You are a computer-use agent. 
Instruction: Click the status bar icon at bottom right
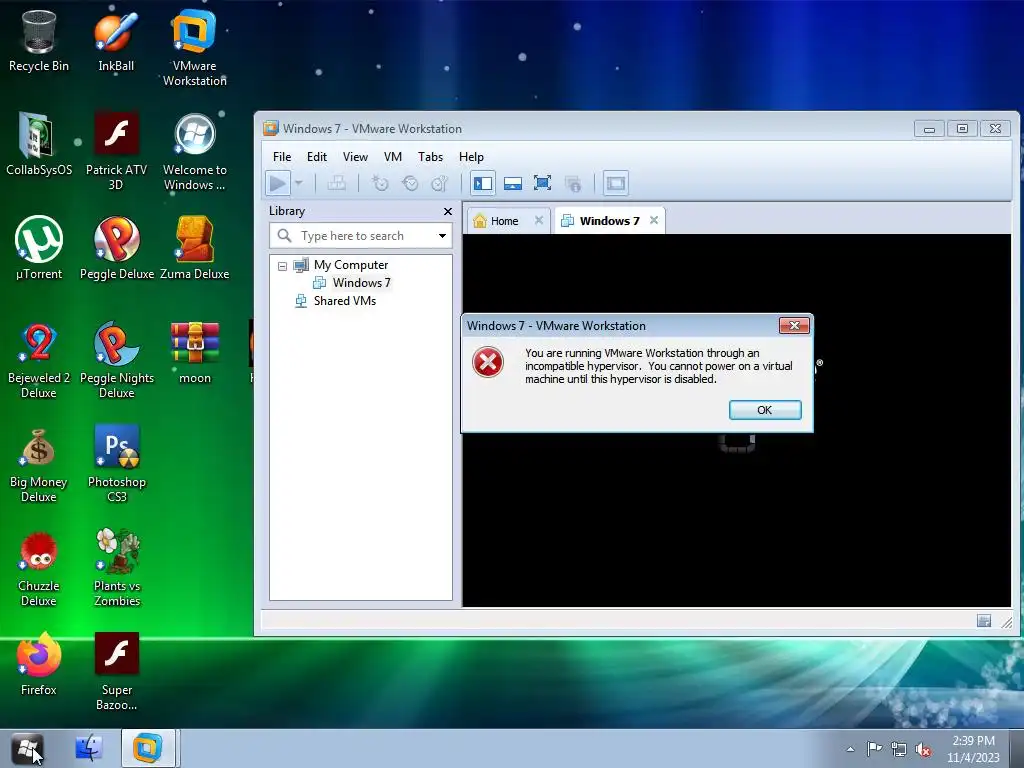click(x=984, y=621)
